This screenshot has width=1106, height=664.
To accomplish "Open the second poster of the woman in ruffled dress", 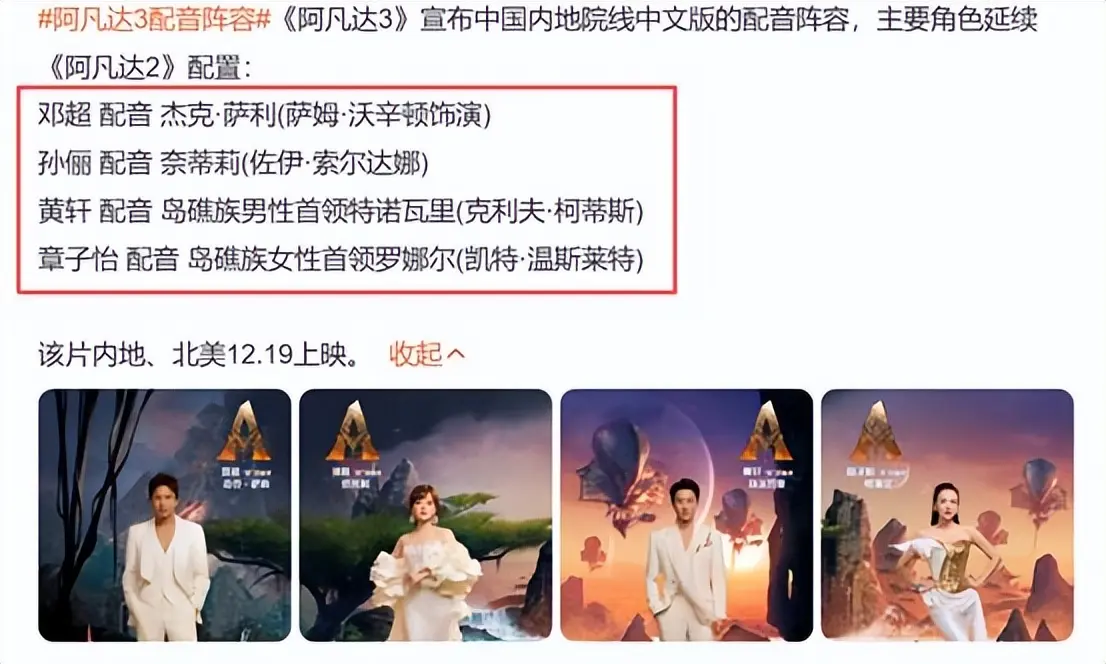I will [425, 515].
